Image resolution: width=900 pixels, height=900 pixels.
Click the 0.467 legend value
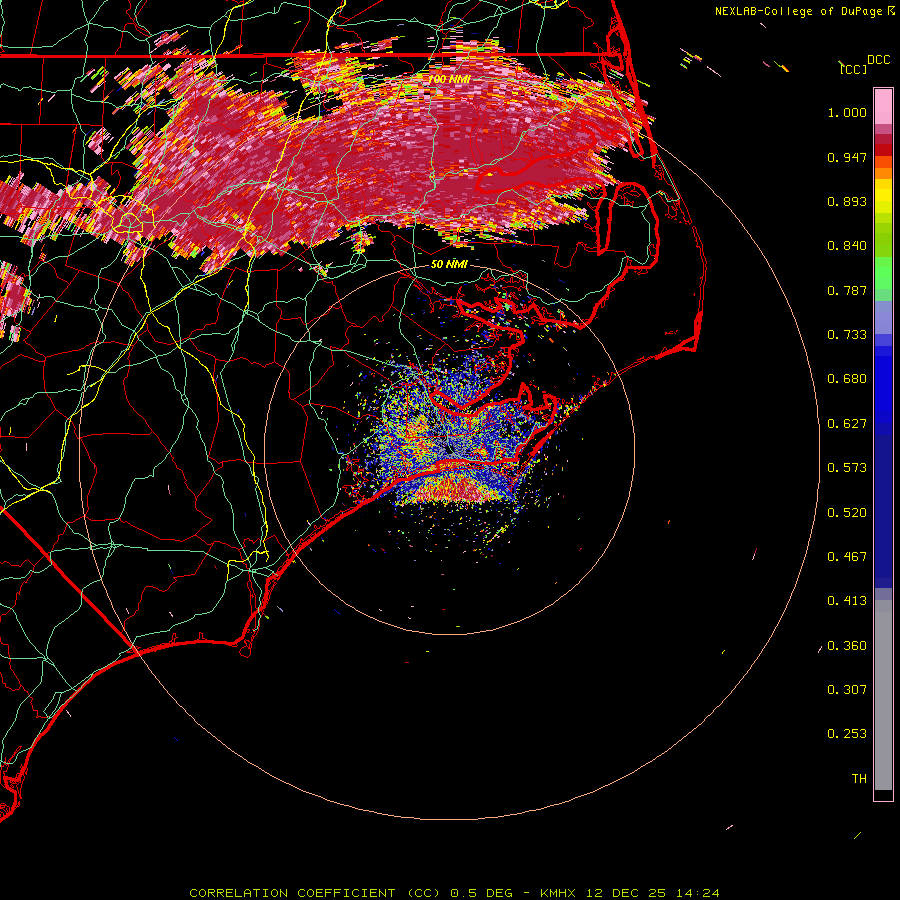[847, 557]
